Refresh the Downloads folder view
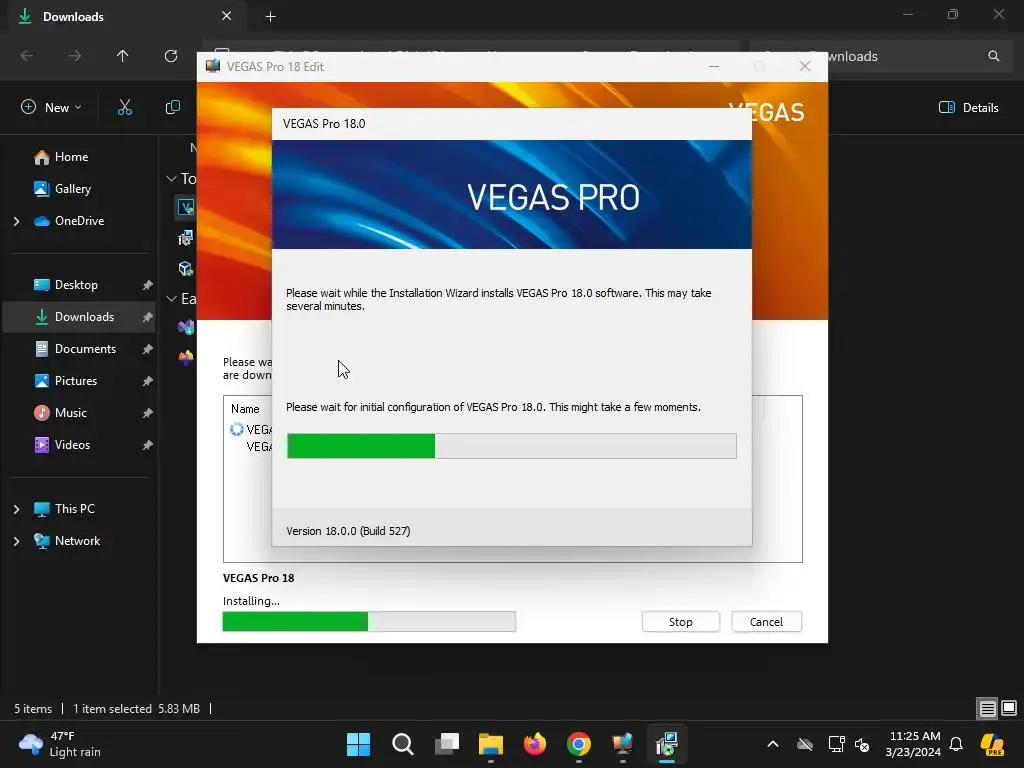This screenshot has height=768, width=1024. tap(171, 56)
